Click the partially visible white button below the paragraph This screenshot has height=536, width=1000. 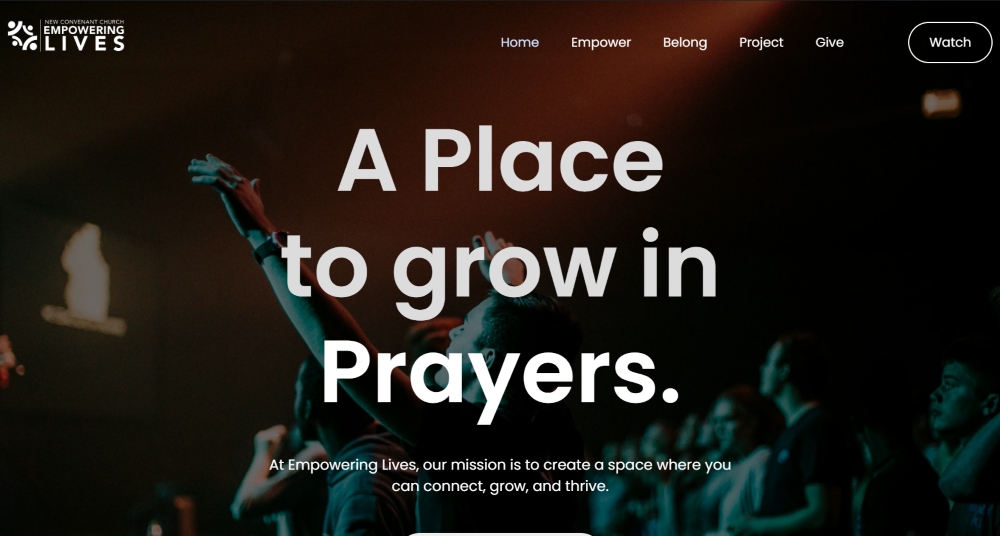coord(500,533)
